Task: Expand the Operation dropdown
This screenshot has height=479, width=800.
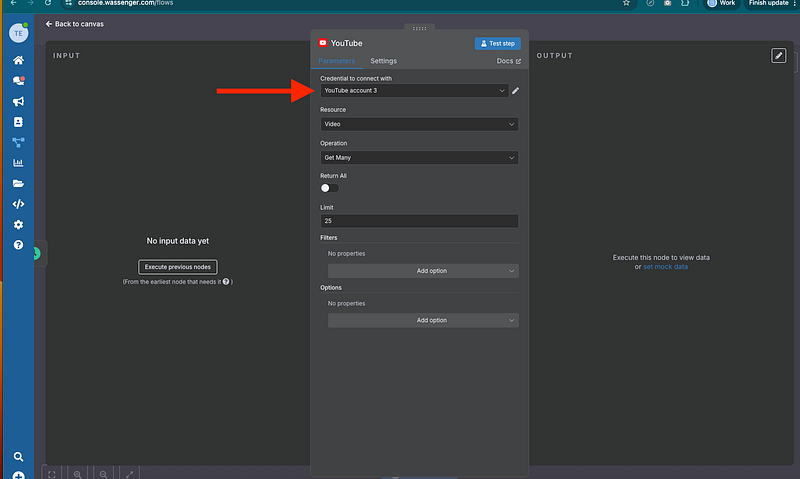Action: 419,157
